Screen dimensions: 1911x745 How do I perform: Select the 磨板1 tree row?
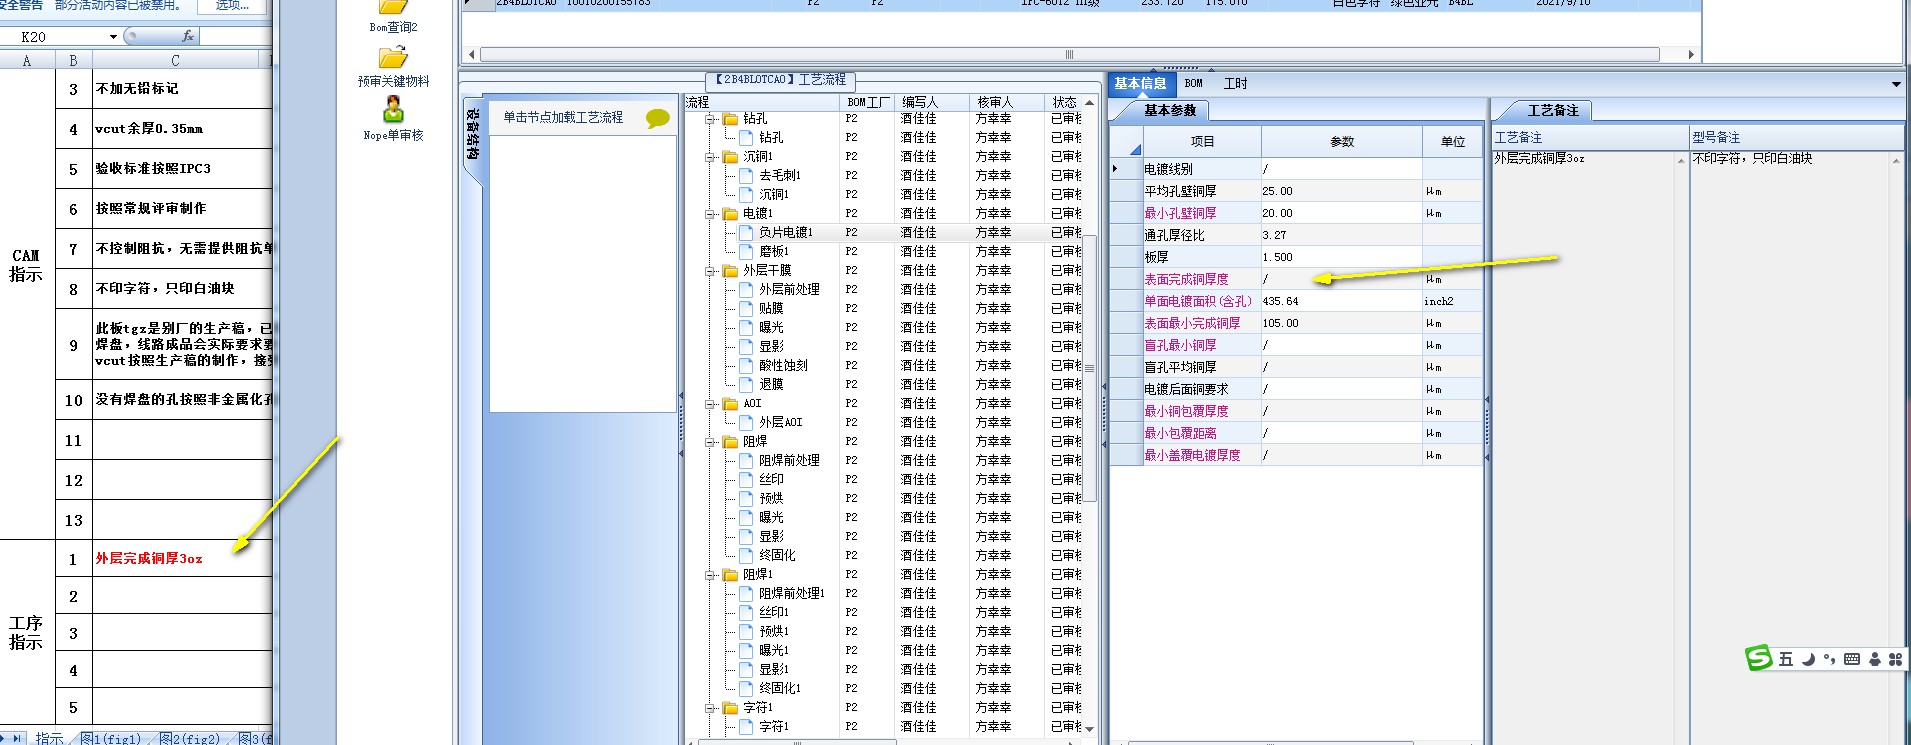coord(774,252)
